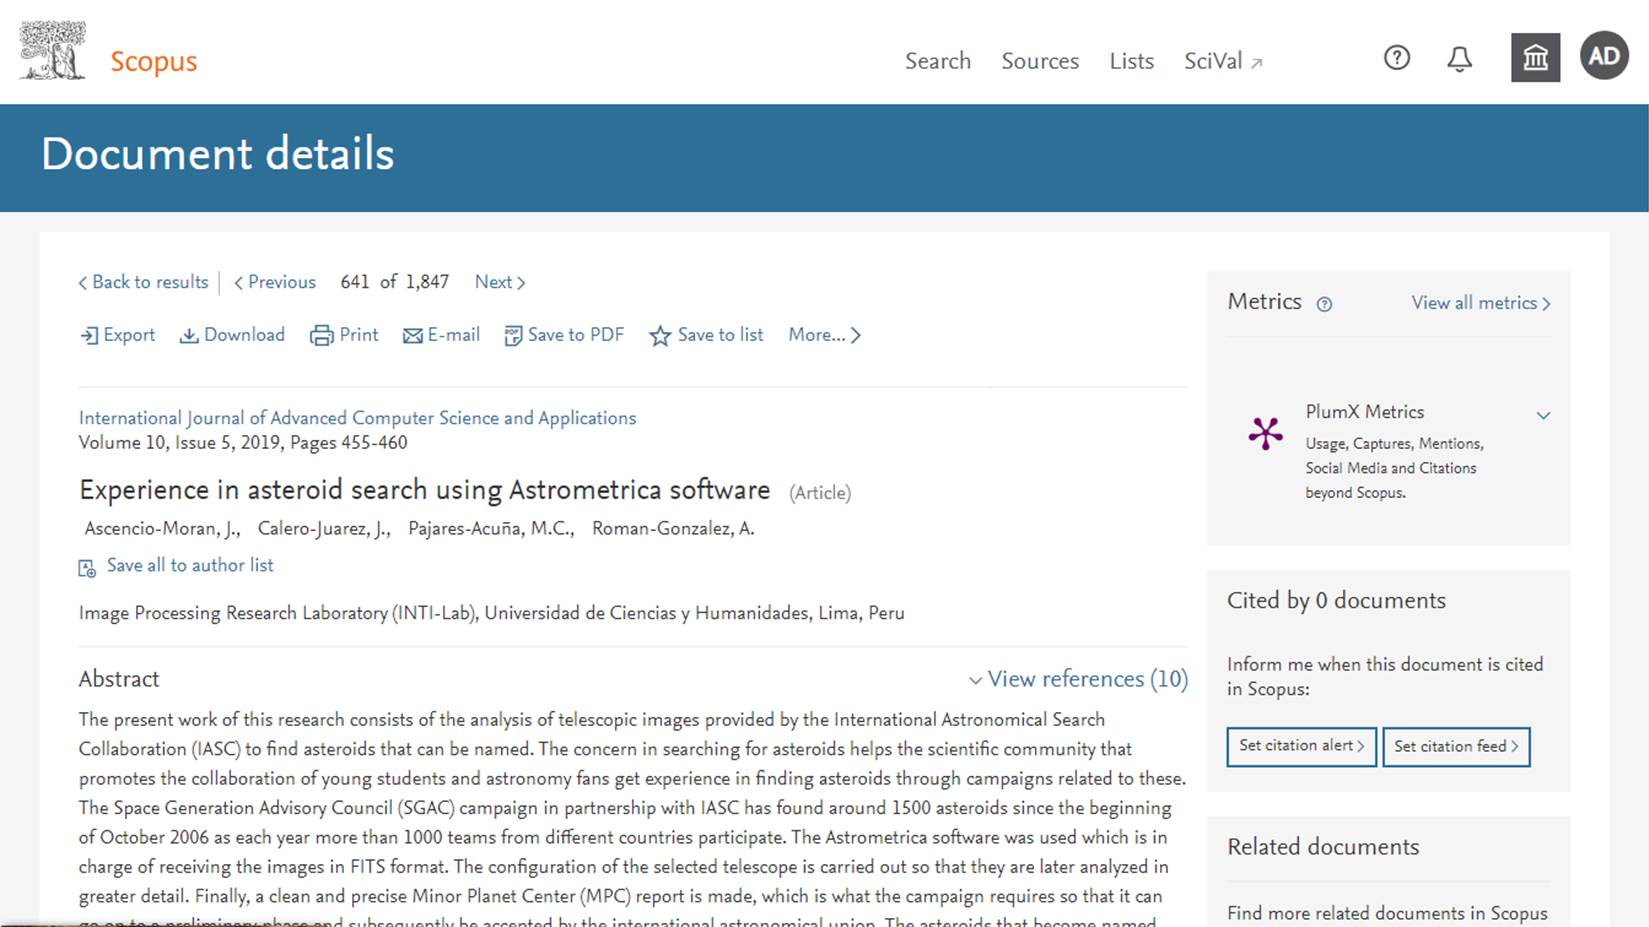Click the E-mail label

454,335
